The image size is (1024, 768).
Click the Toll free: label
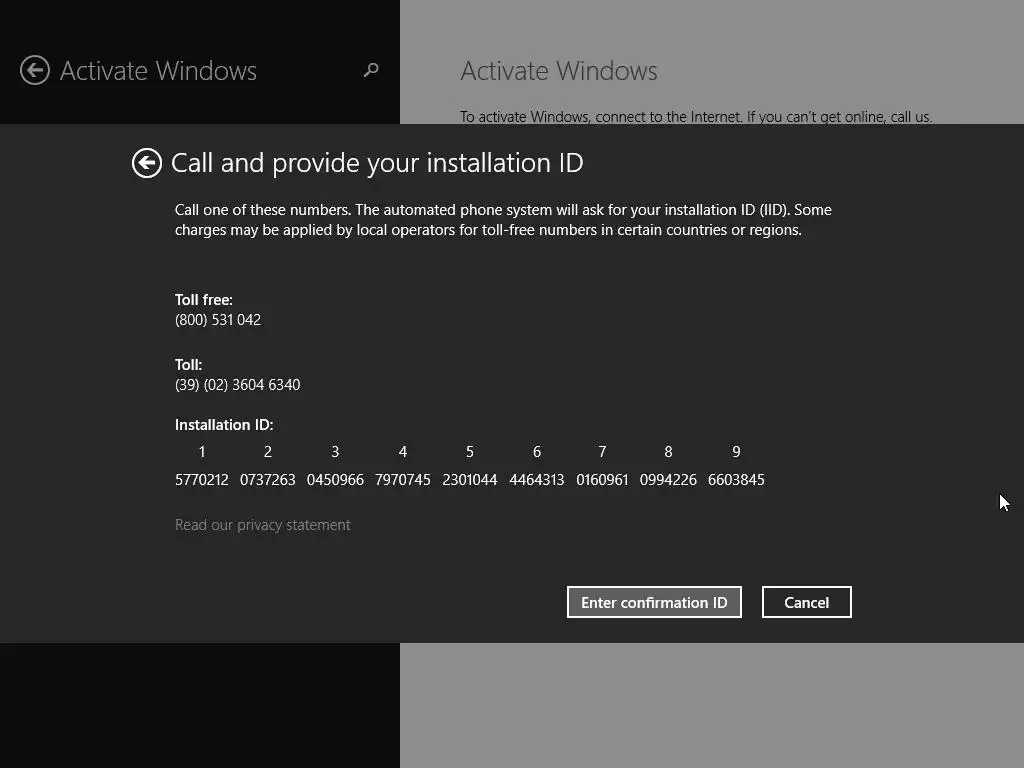204,300
